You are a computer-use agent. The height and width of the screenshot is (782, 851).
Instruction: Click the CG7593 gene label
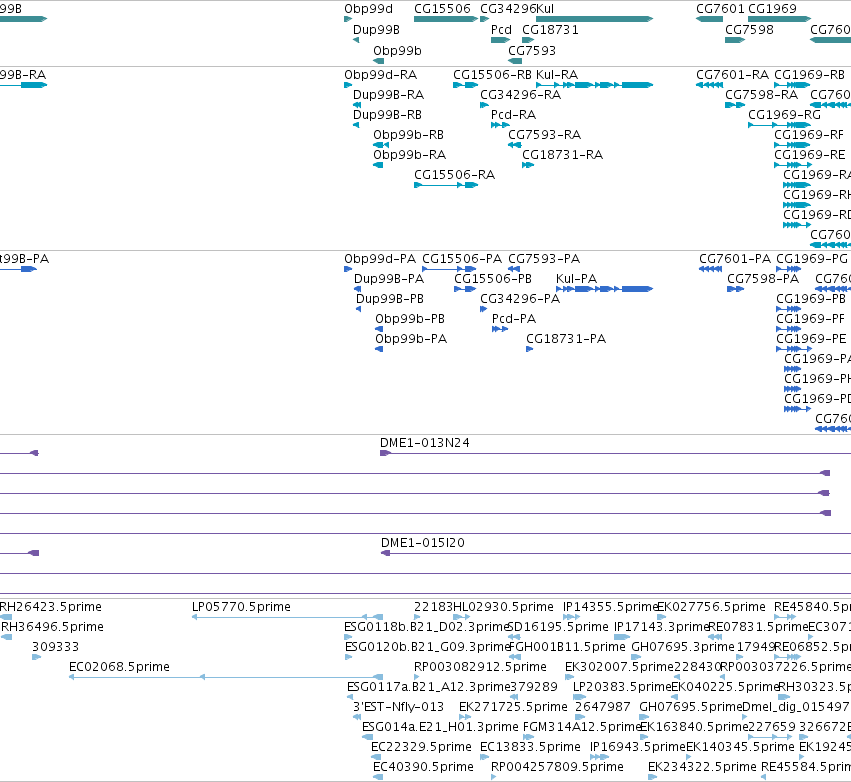tap(531, 51)
